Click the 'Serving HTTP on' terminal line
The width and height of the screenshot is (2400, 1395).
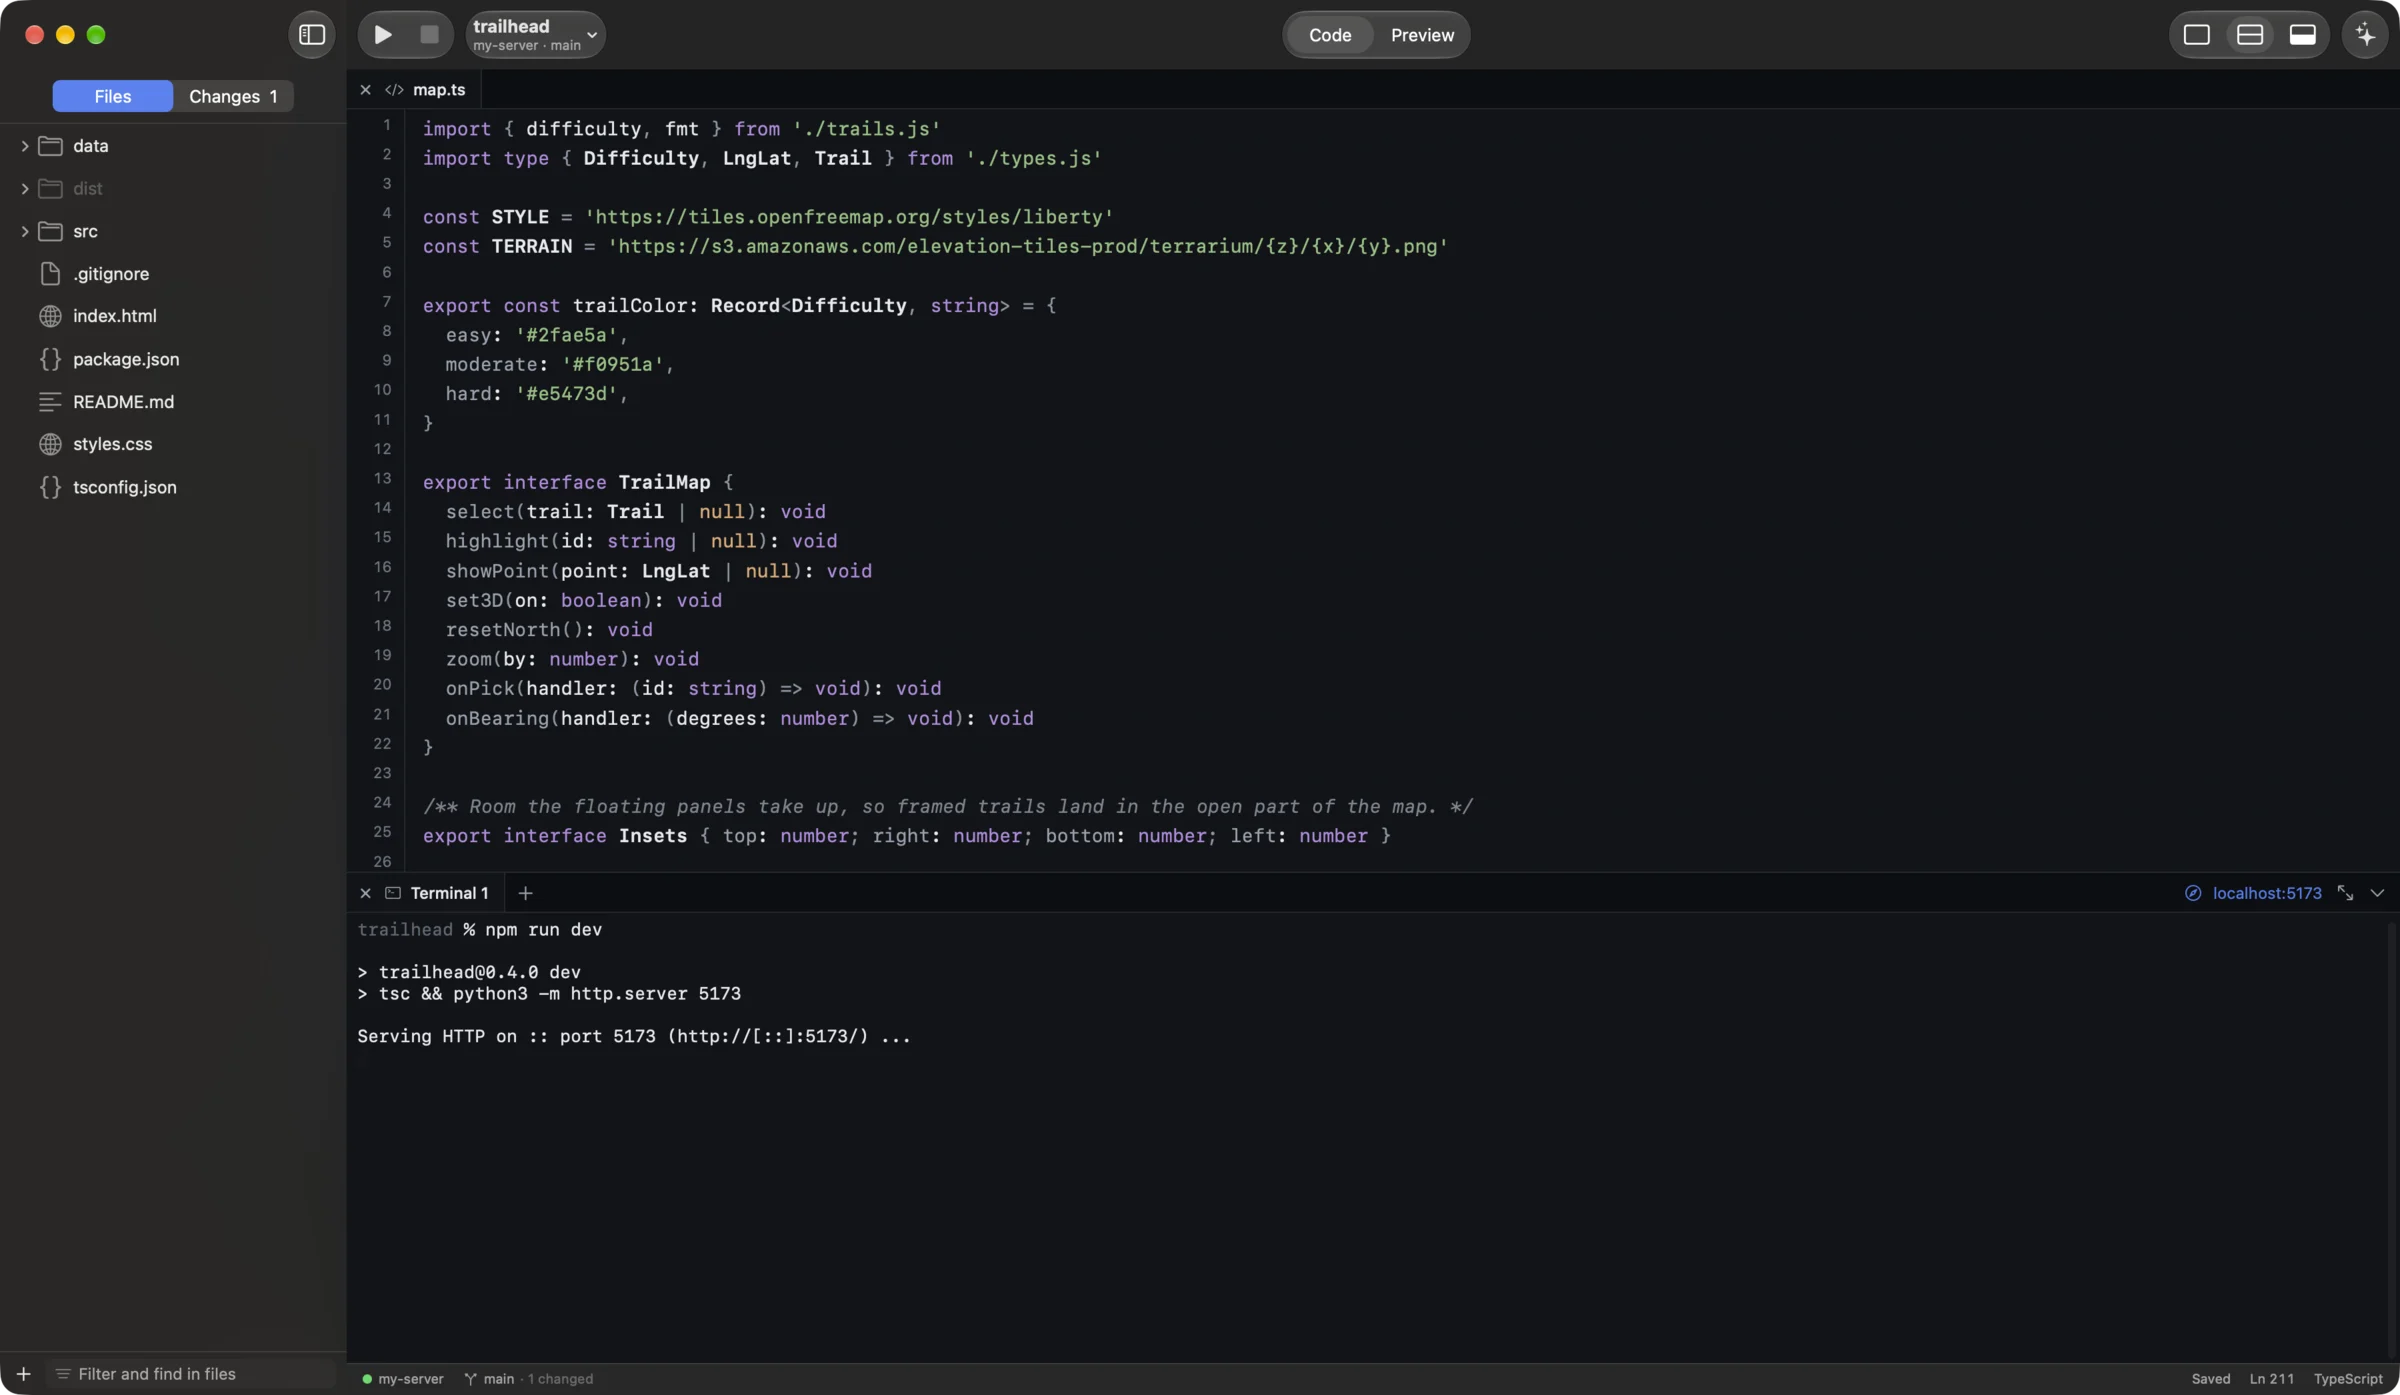click(634, 1036)
